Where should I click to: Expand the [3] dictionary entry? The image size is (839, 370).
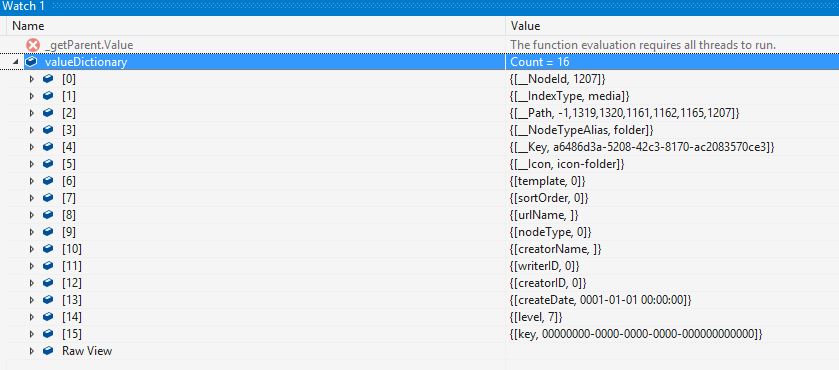pos(32,130)
